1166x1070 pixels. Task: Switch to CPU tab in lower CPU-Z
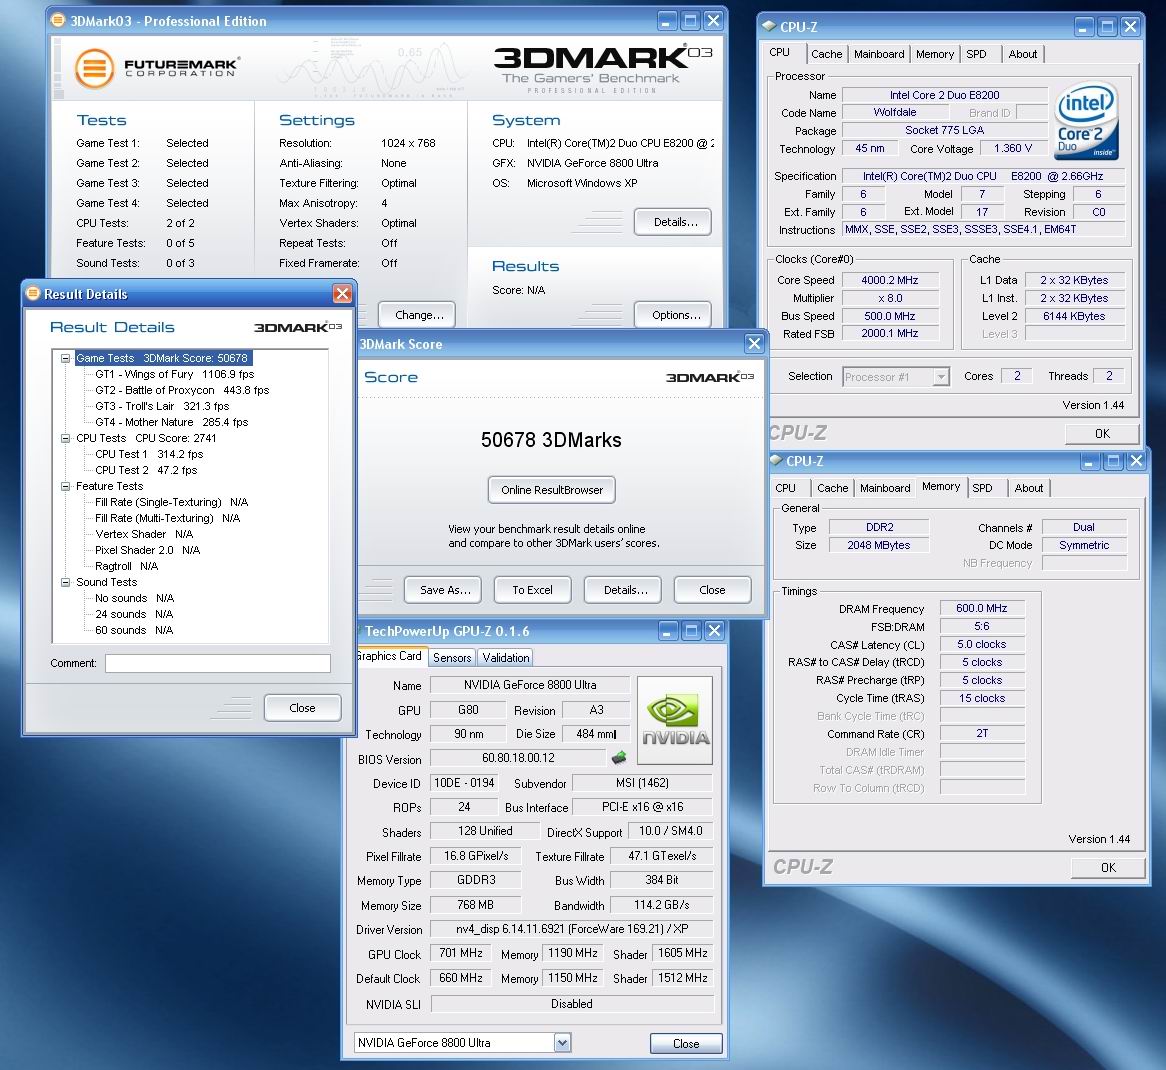[785, 489]
